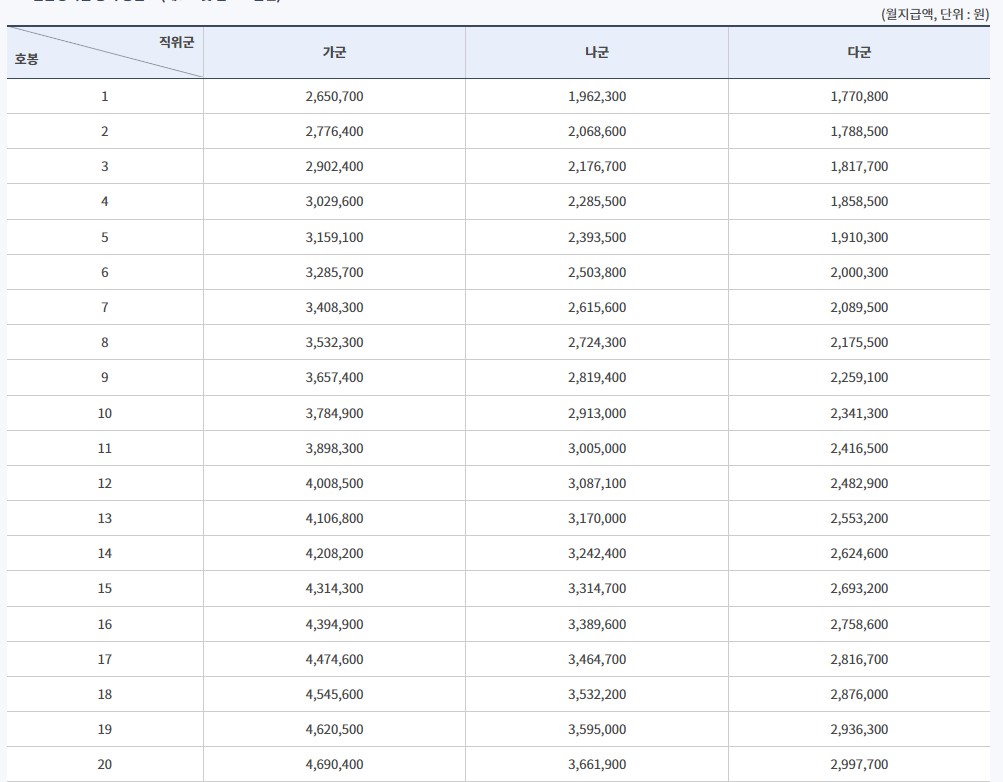Select the value 4,208,200

tap(335, 554)
